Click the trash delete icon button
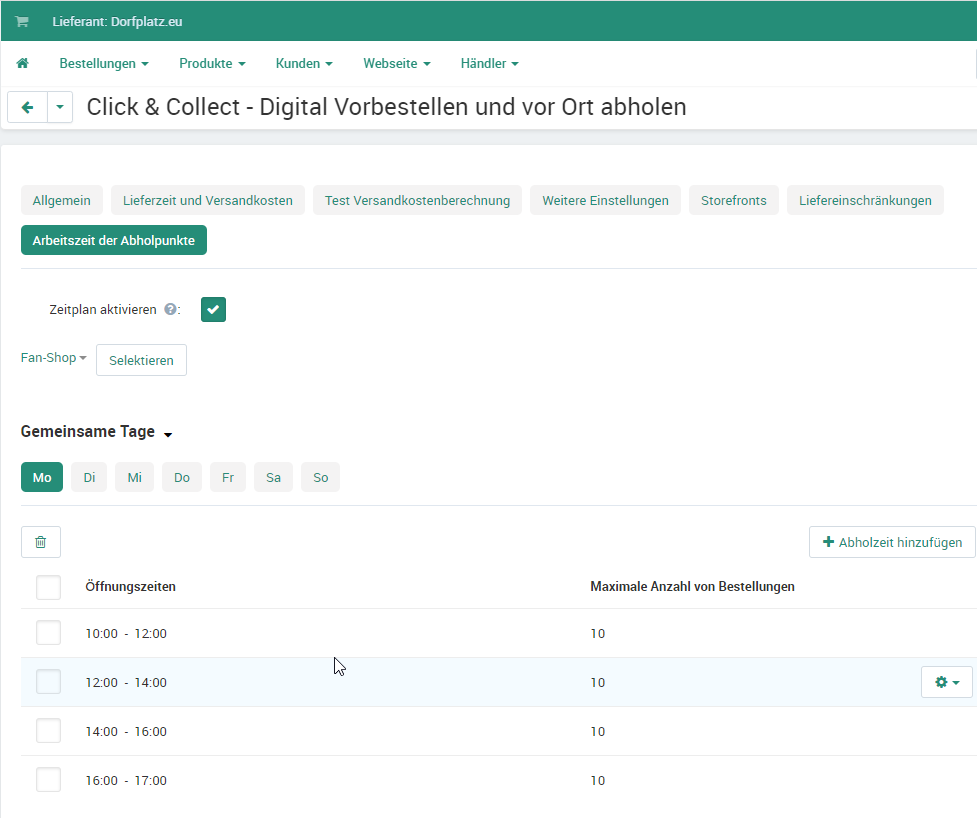Image resolution: width=977 pixels, height=818 pixels. (41, 542)
